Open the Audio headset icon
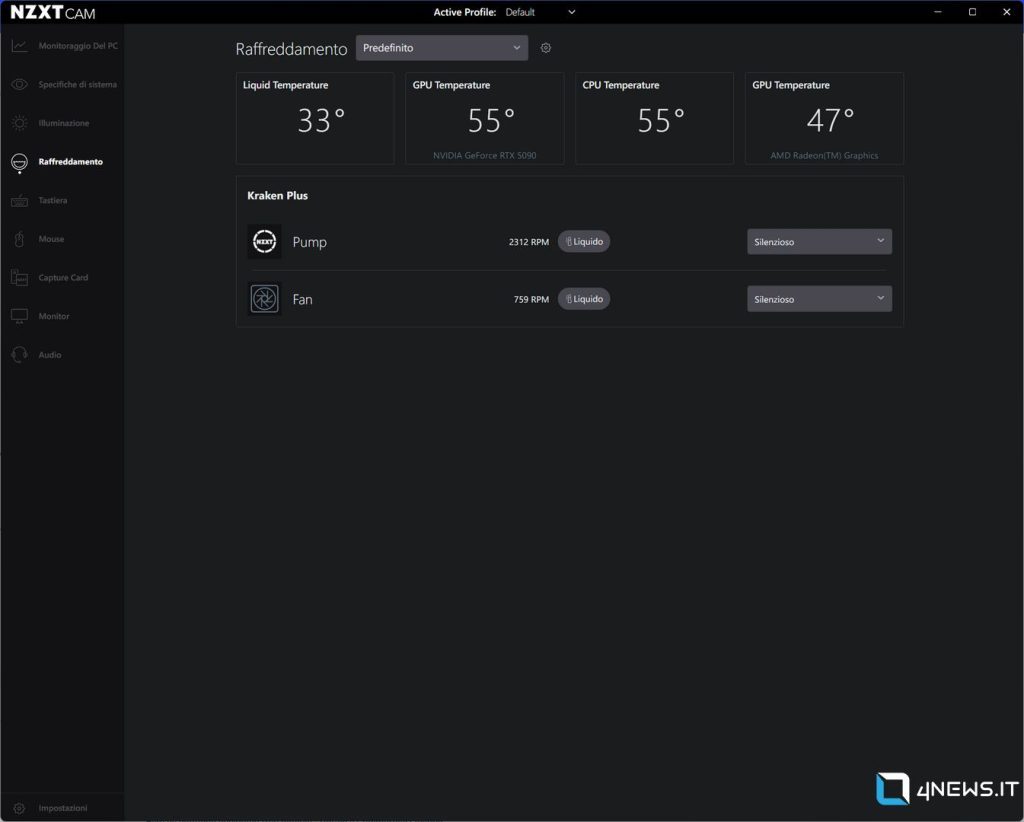 19,355
